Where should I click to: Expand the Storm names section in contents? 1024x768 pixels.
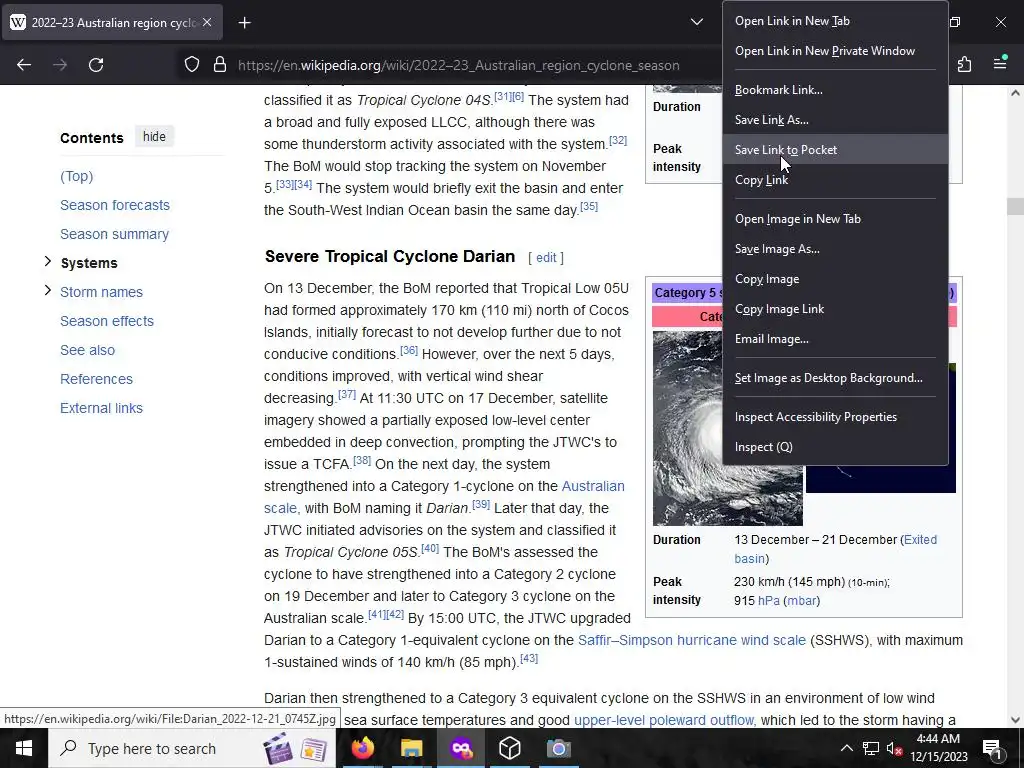click(x=47, y=291)
